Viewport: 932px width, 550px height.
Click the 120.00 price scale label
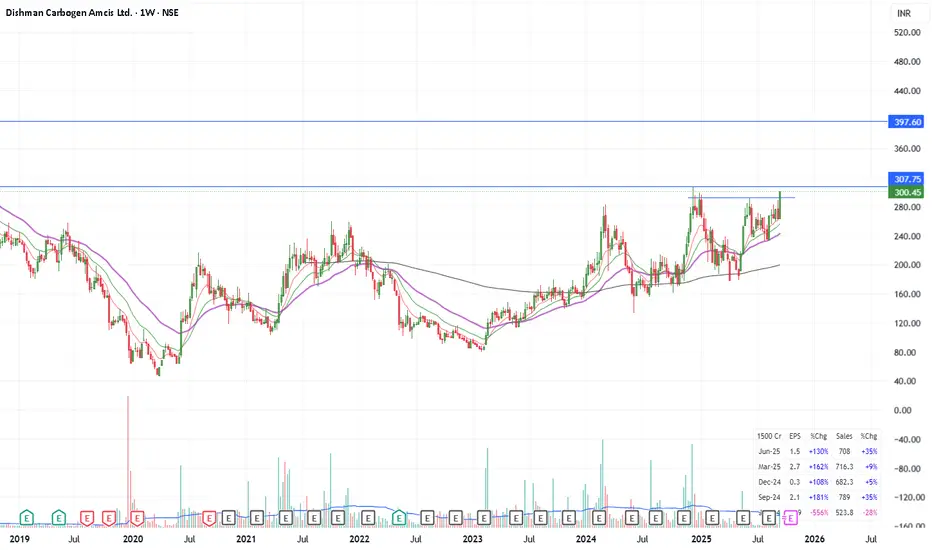[907, 323]
